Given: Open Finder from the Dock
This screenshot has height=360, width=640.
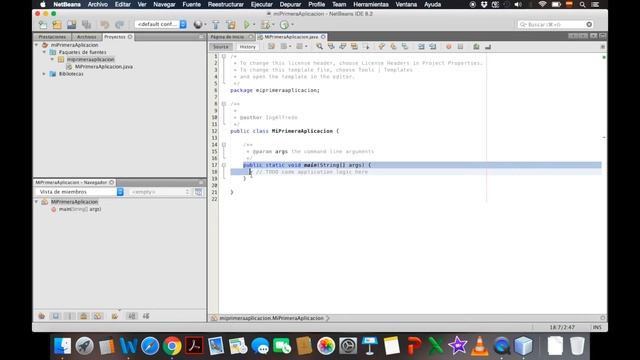Looking at the screenshot, I should tap(62, 346).
